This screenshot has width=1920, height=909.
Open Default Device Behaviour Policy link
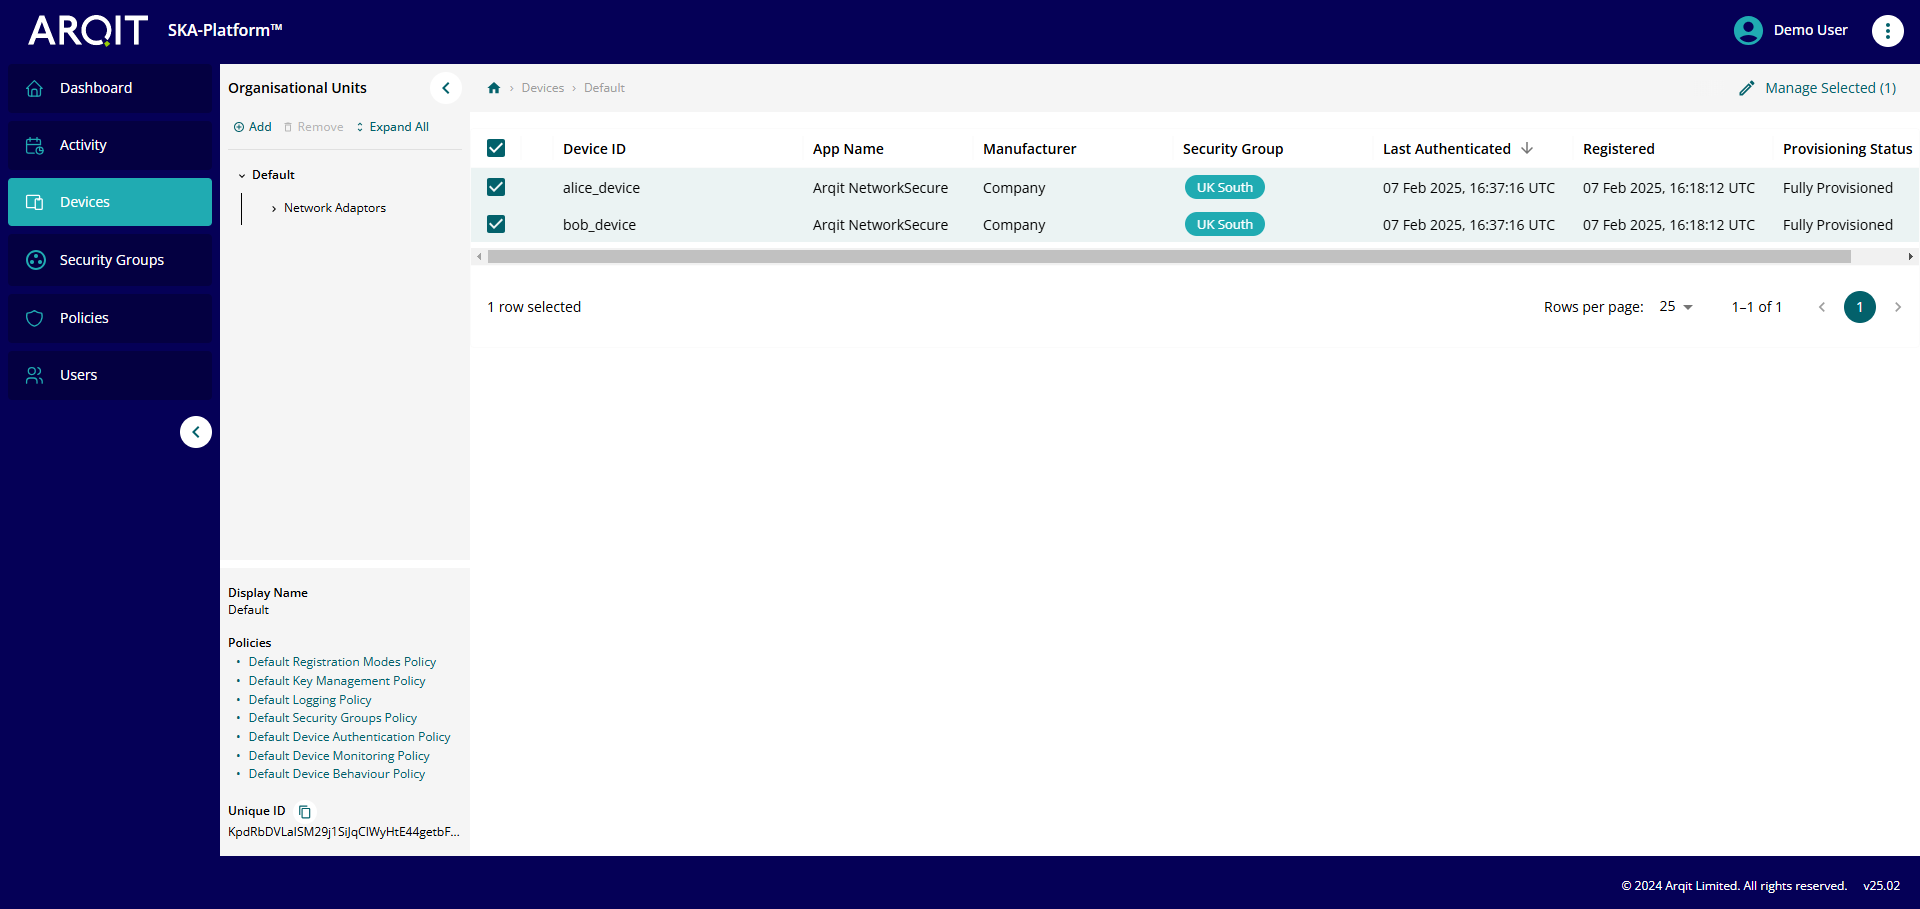click(337, 774)
